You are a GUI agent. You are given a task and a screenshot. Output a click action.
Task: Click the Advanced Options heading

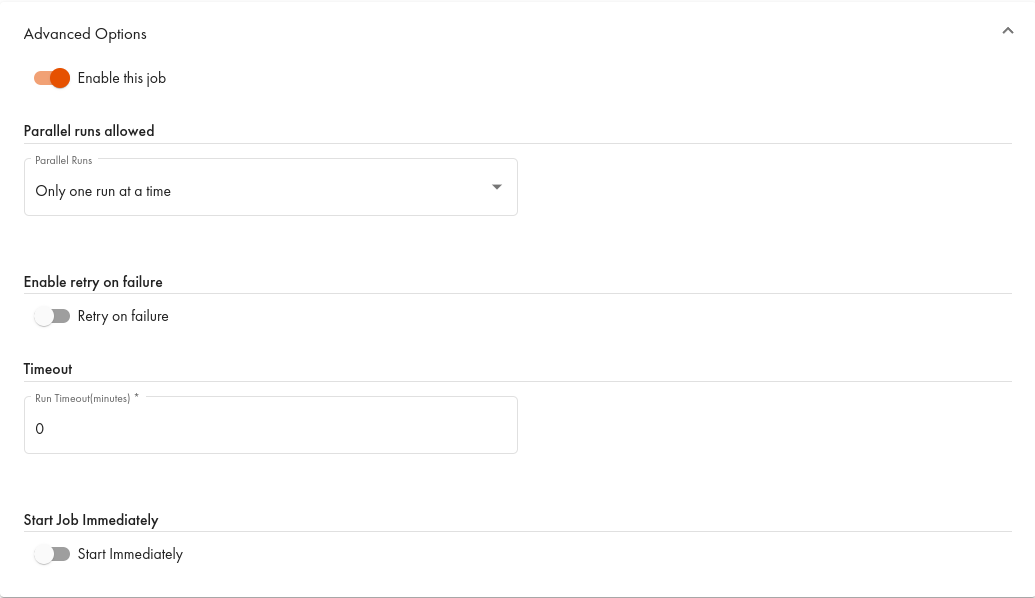pyautogui.click(x=85, y=33)
